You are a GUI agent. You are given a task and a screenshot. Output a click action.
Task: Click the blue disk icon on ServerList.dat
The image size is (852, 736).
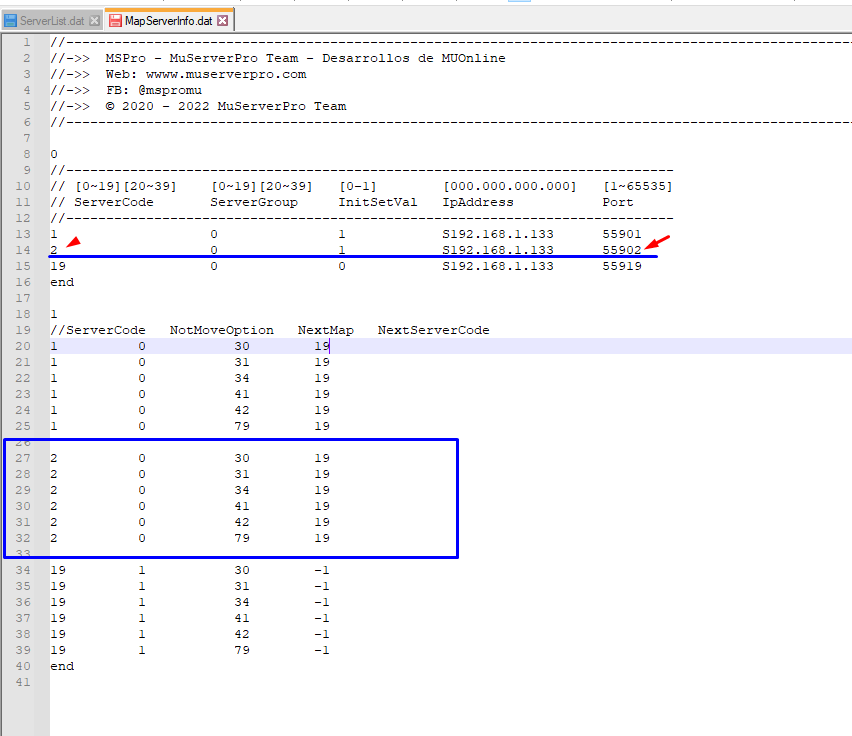(11, 20)
